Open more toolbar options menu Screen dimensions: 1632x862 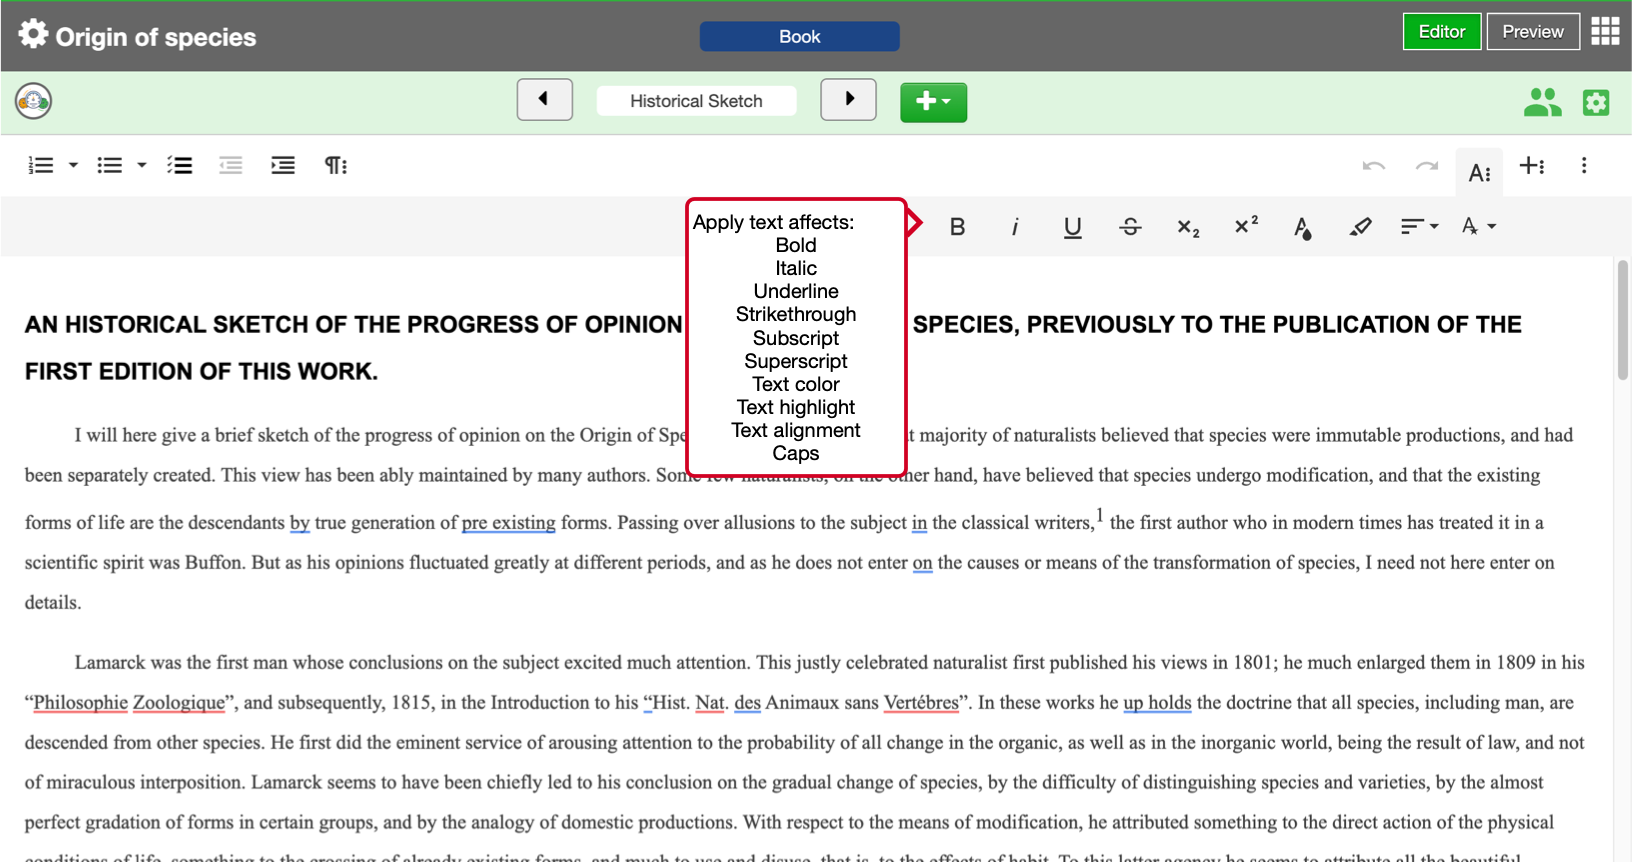1583,166
